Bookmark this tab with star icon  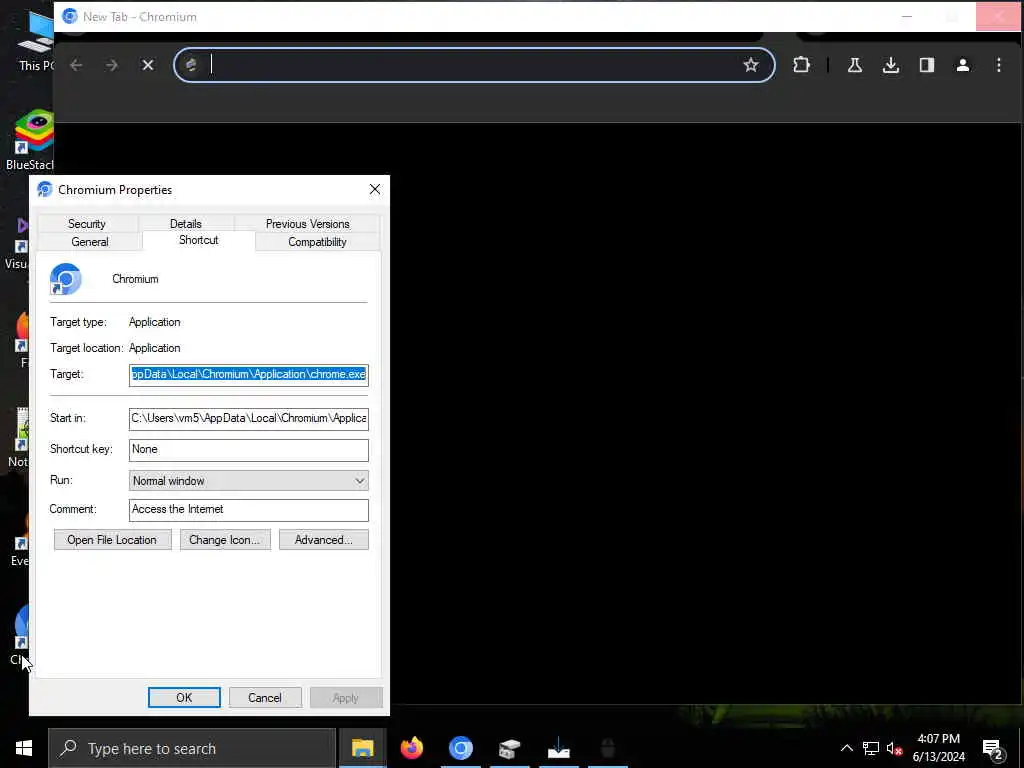coord(751,65)
